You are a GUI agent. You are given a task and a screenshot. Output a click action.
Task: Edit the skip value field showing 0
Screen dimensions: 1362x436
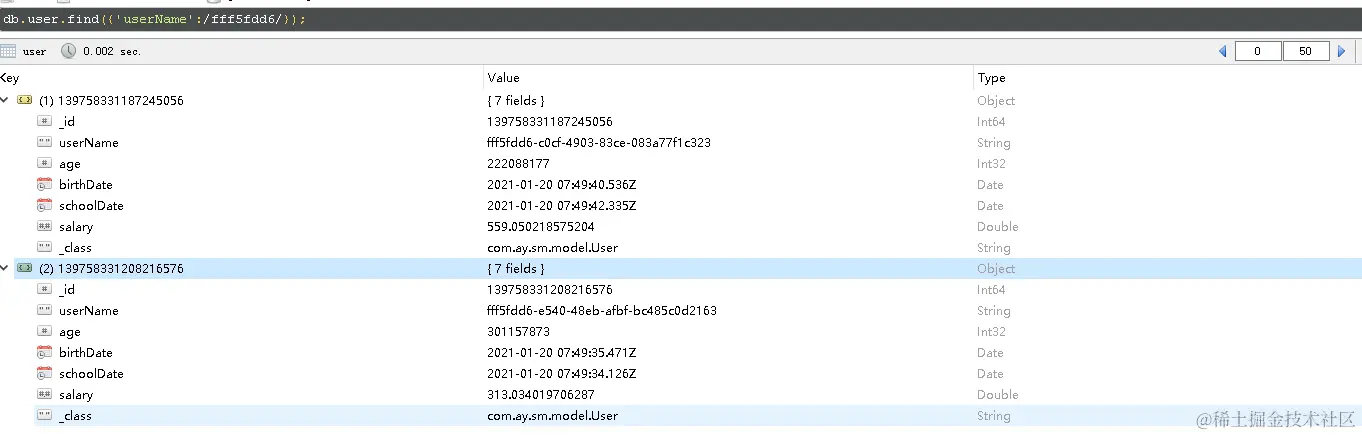[1258, 51]
